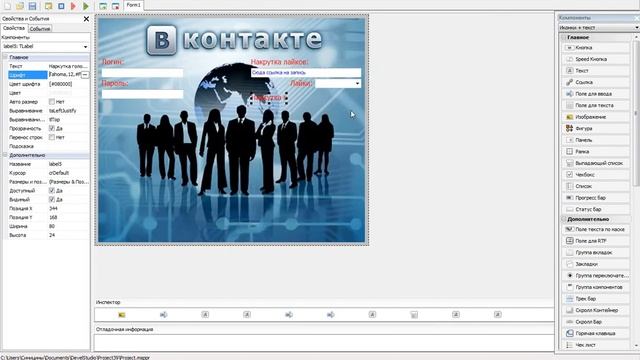Viewport: 640px width, 360px height.
Task: Collapse the Дополнительно components section
Action: 563,219
